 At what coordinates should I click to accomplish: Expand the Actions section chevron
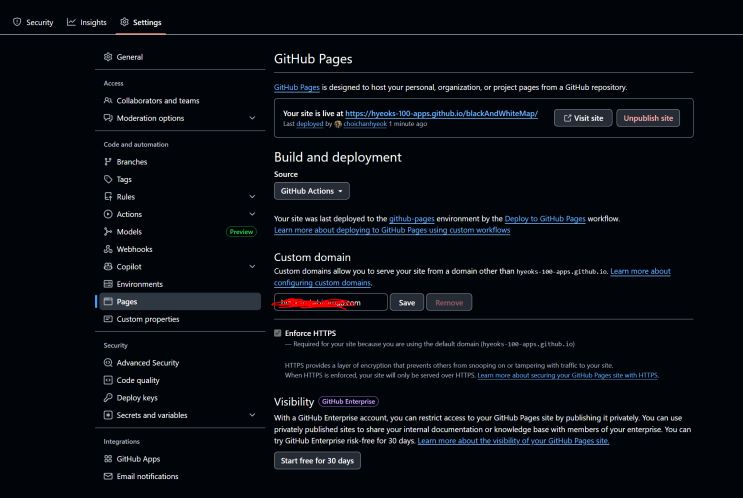point(253,214)
